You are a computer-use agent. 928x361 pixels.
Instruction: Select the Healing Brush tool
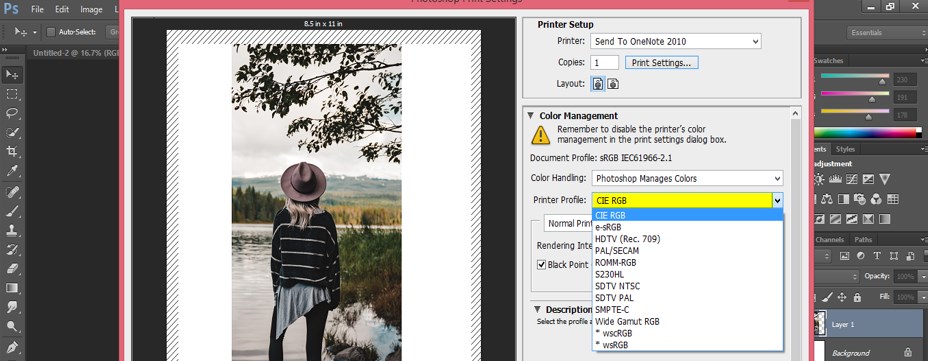click(12, 192)
